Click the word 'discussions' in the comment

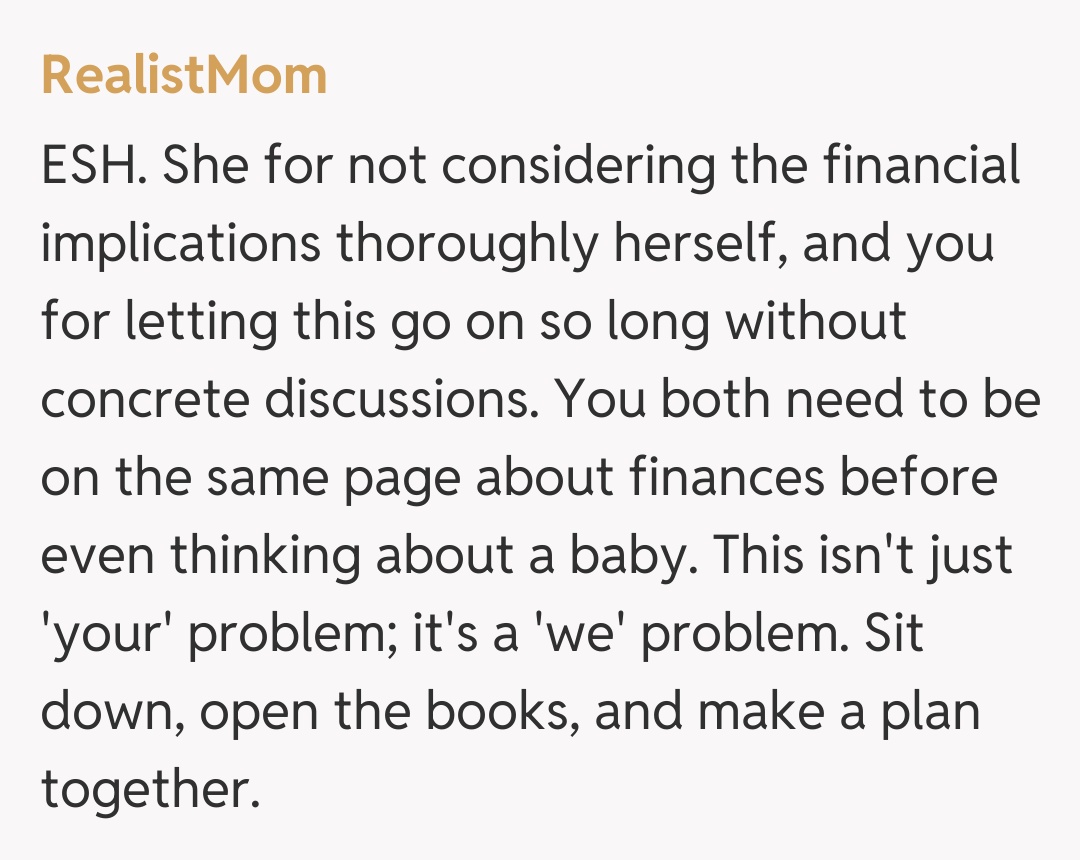click(x=400, y=400)
